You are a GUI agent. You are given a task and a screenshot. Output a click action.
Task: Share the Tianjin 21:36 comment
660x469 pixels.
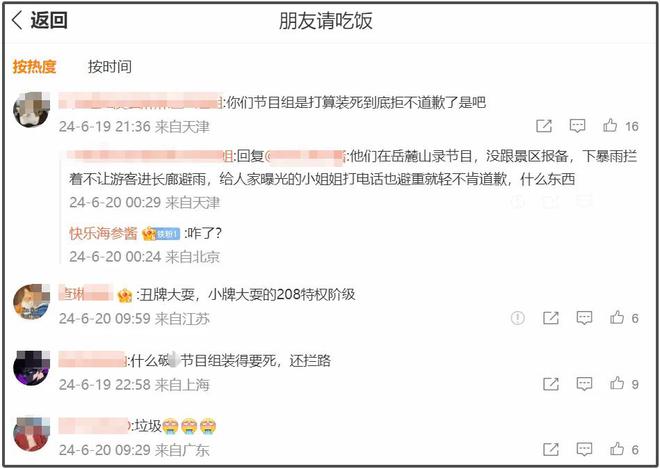(544, 125)
